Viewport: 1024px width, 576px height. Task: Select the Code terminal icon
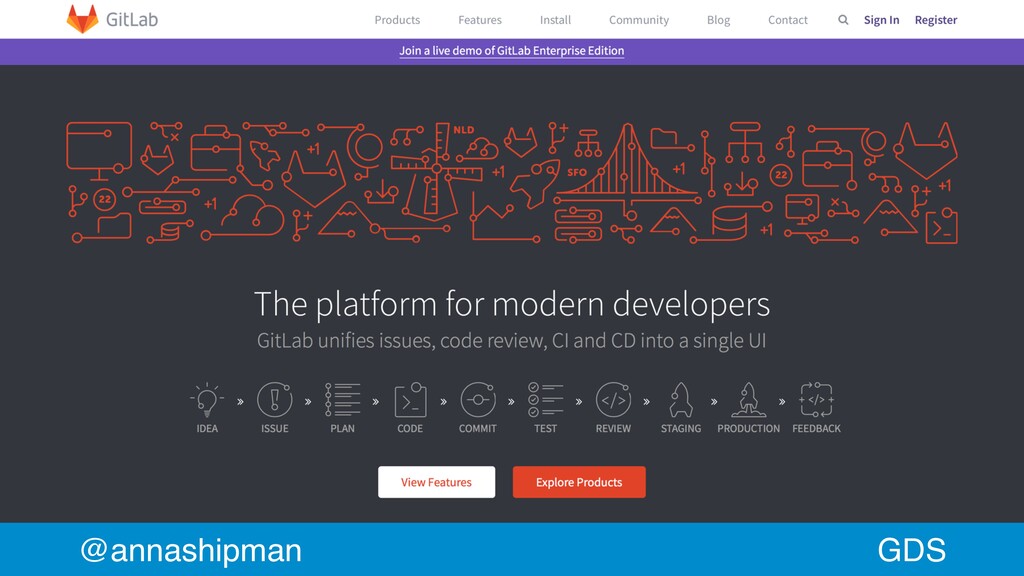pyautogui.click(x=410, y=400)
